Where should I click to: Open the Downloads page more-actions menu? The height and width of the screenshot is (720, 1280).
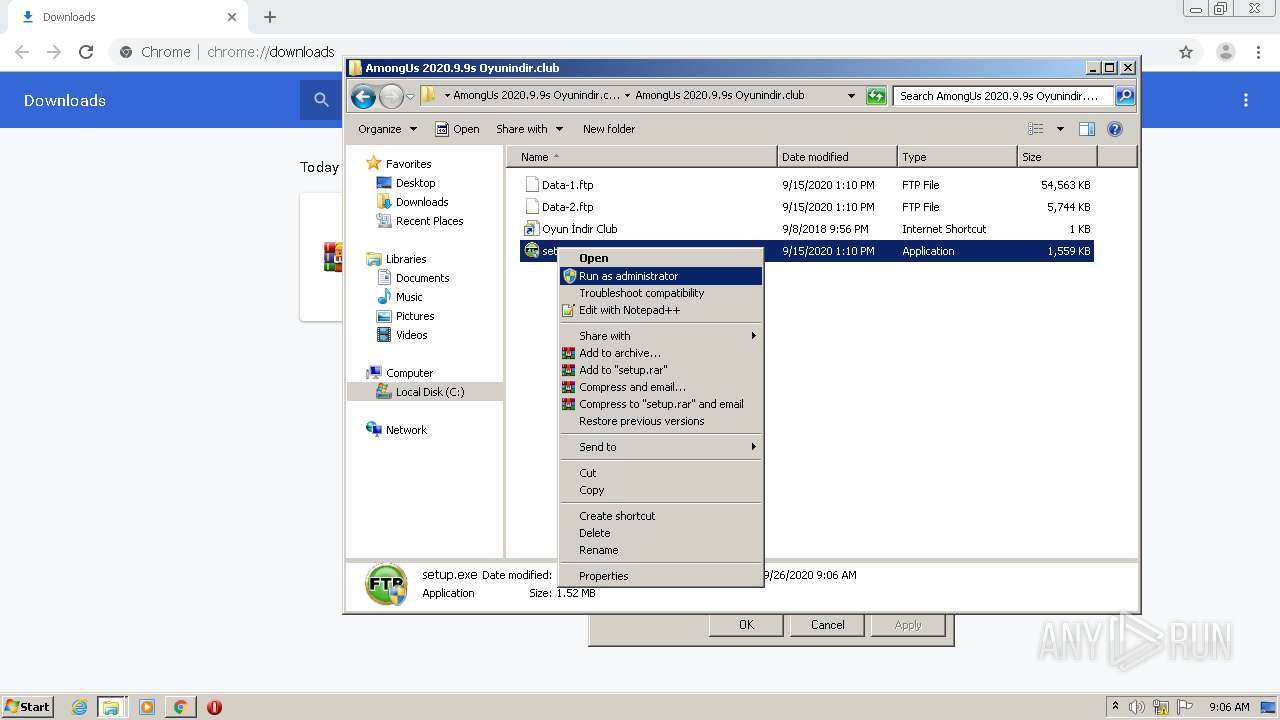[x=1246, y=100]
